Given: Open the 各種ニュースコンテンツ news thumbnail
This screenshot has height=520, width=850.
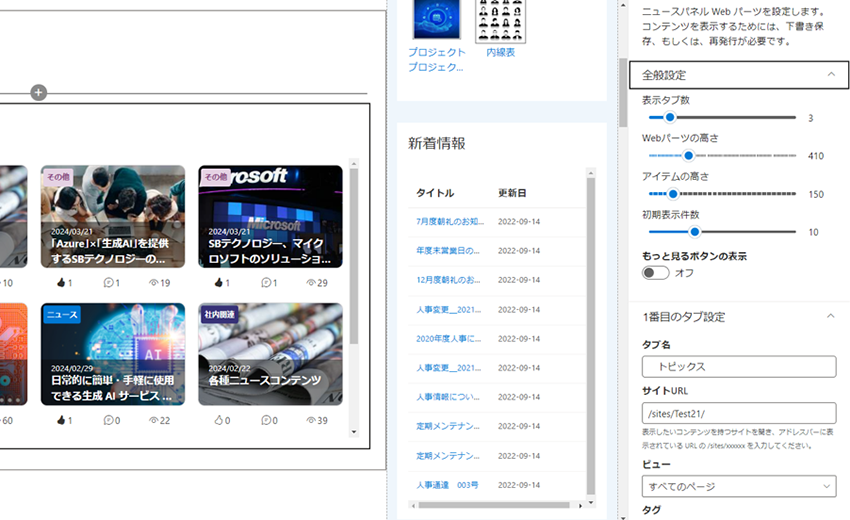Looking at the screenshot, I should [271, 354].
